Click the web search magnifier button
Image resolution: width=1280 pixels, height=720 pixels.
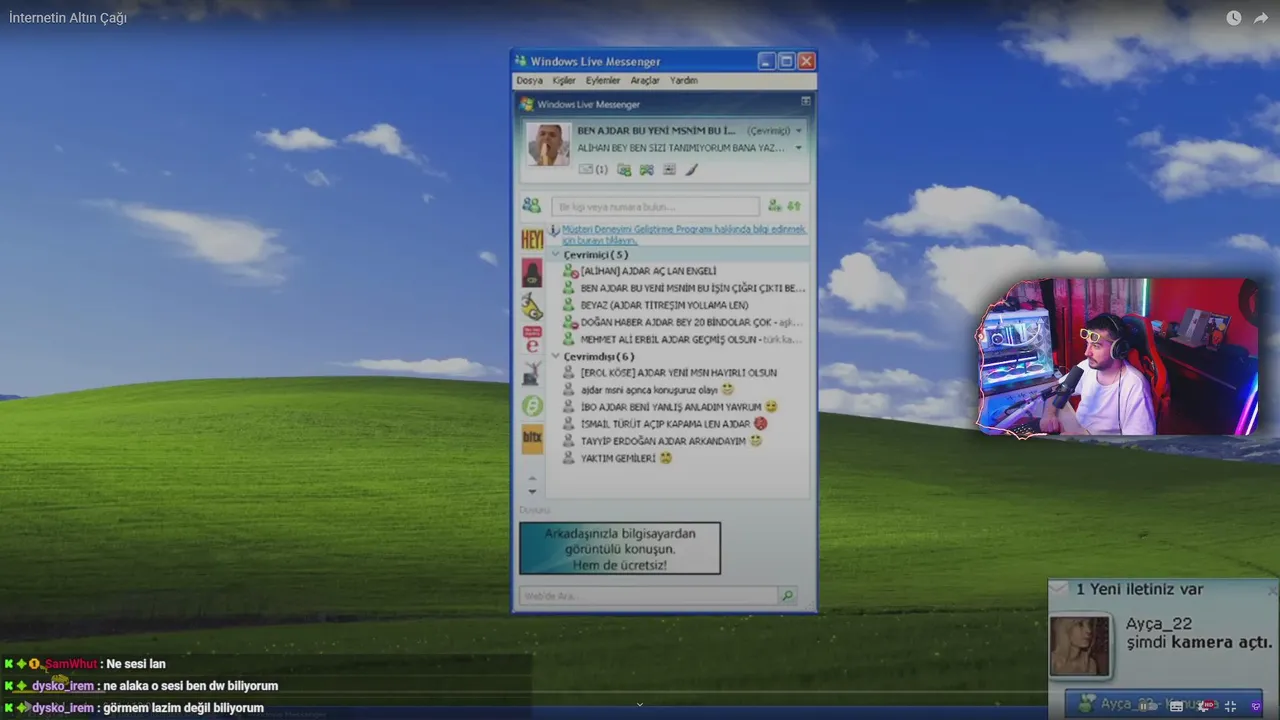[x=788, y=596]
